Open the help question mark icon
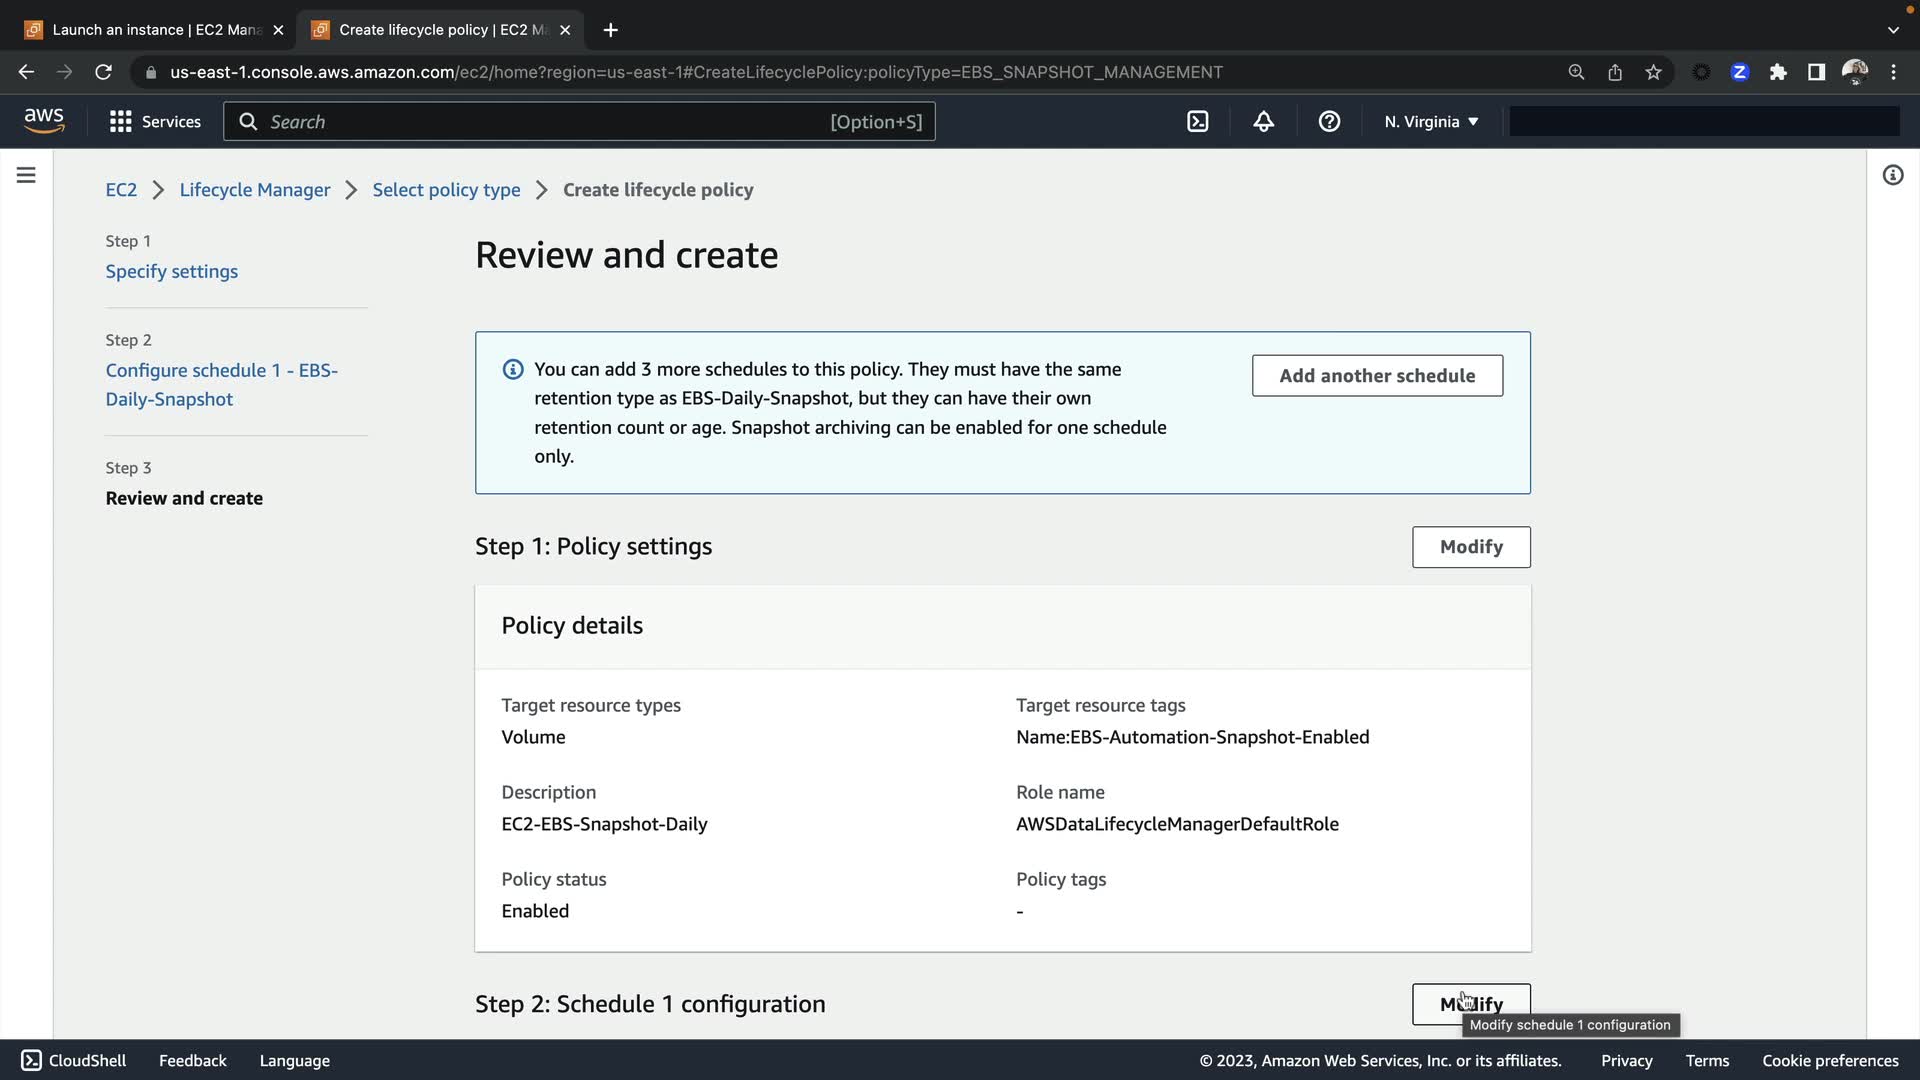The width and height of the screenshot is (1920, 1080). click(1329, 121)
